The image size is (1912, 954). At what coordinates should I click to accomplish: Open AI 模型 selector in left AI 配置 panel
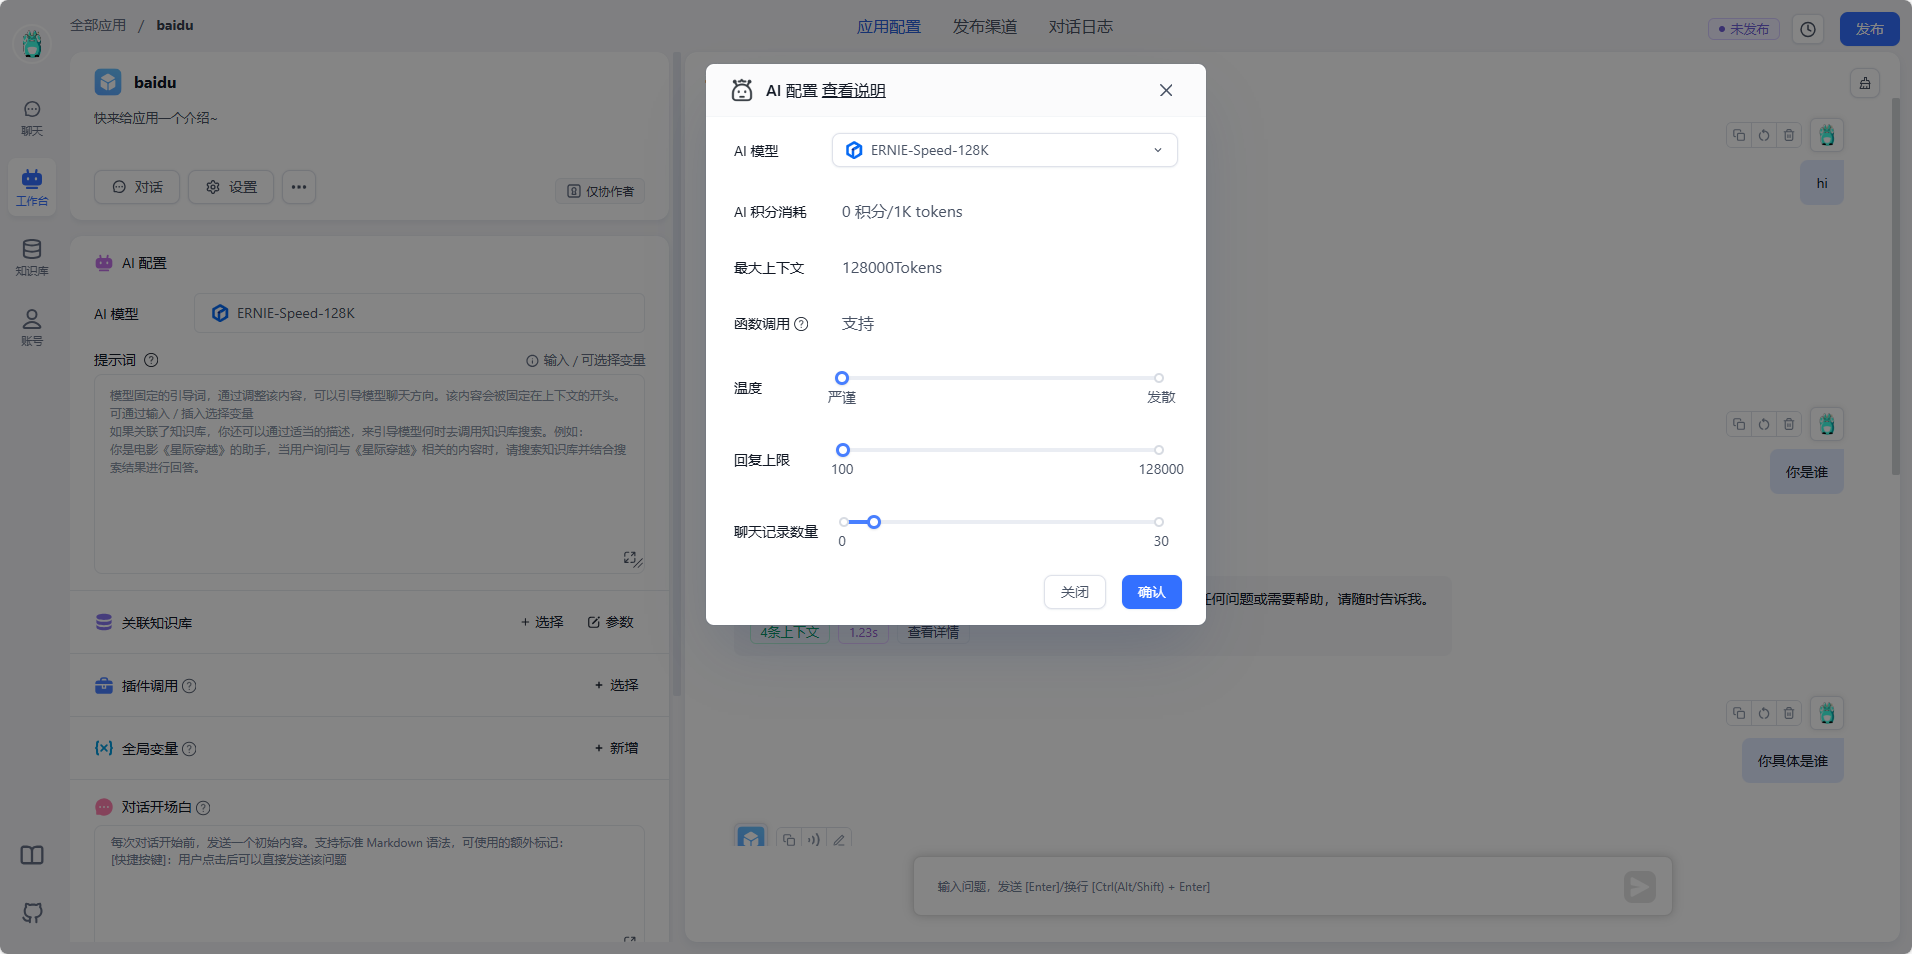click(x=419, y=313)
